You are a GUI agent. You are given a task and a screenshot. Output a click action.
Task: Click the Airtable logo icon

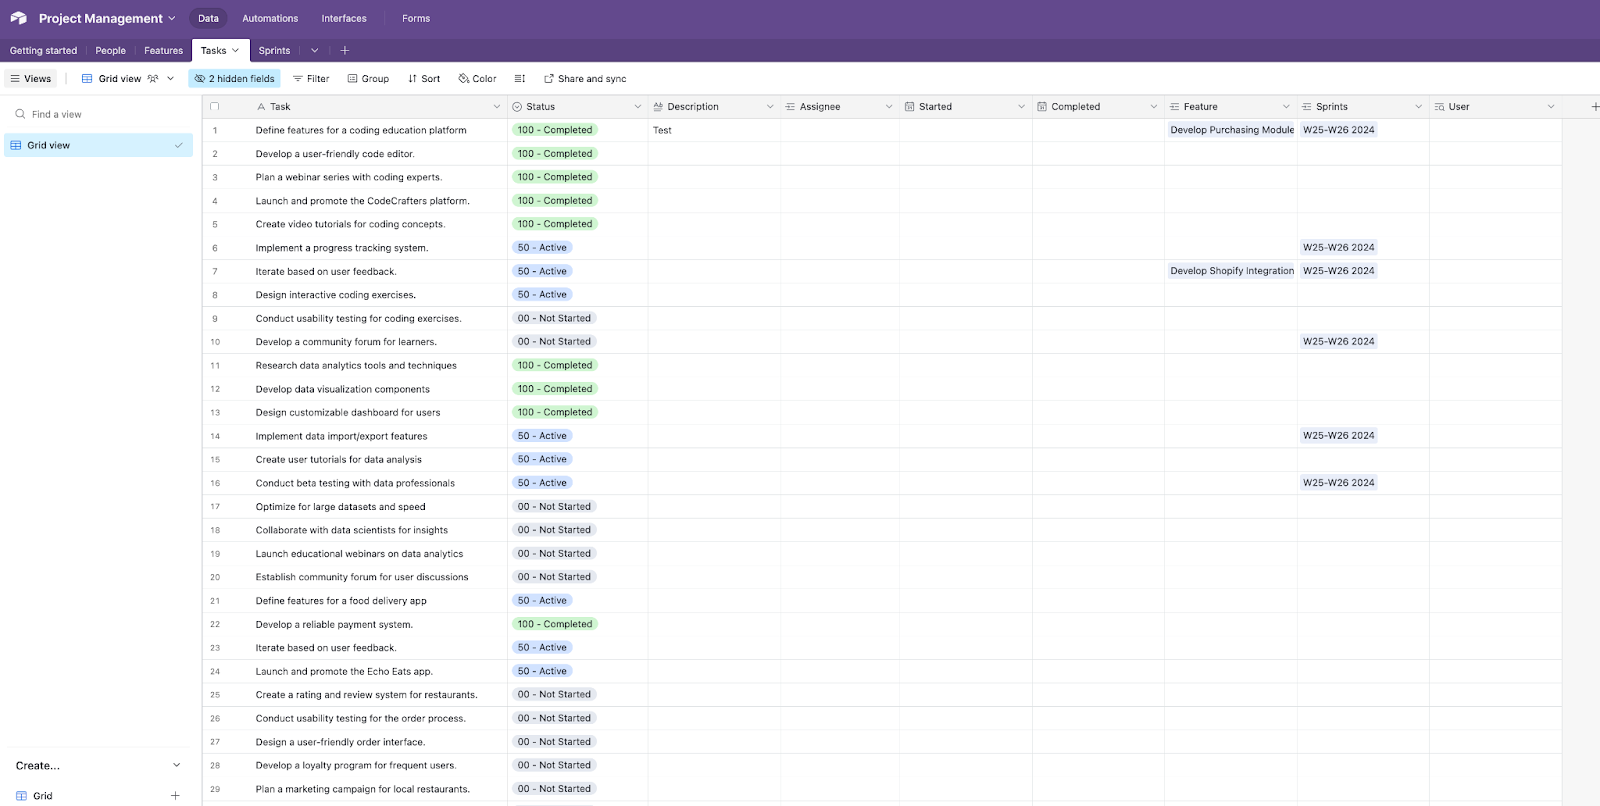18,18
